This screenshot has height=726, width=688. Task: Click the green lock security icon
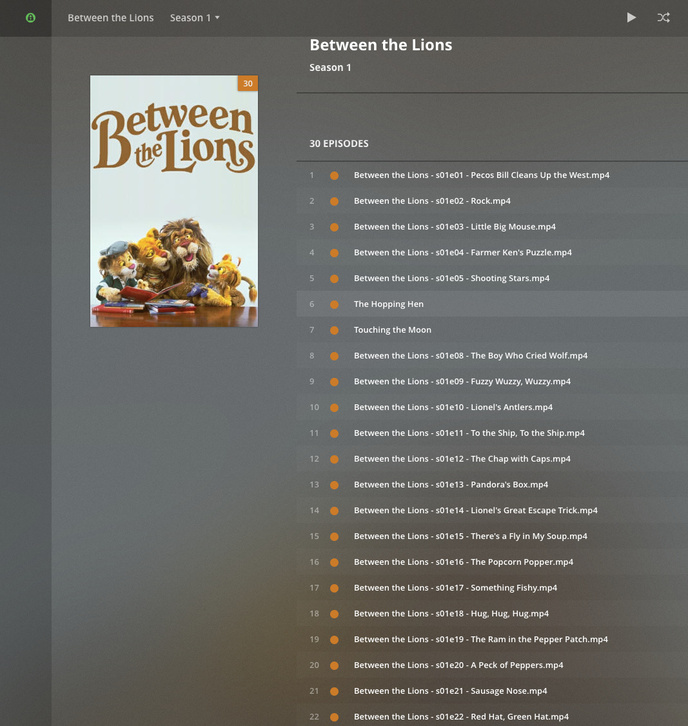tap(31, 18)
